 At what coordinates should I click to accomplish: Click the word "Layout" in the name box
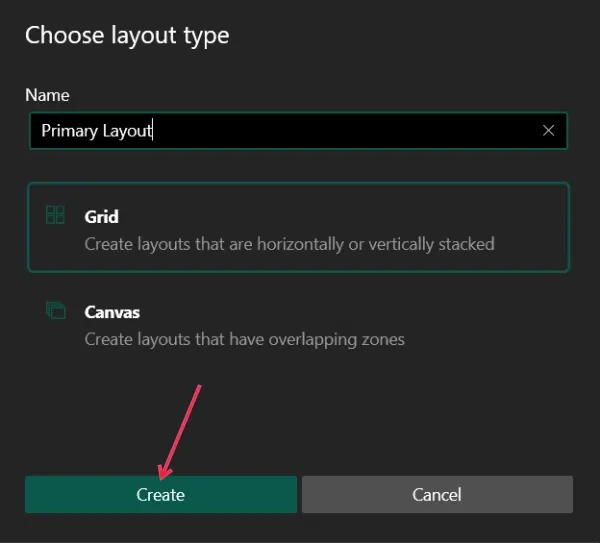point(128,131)
